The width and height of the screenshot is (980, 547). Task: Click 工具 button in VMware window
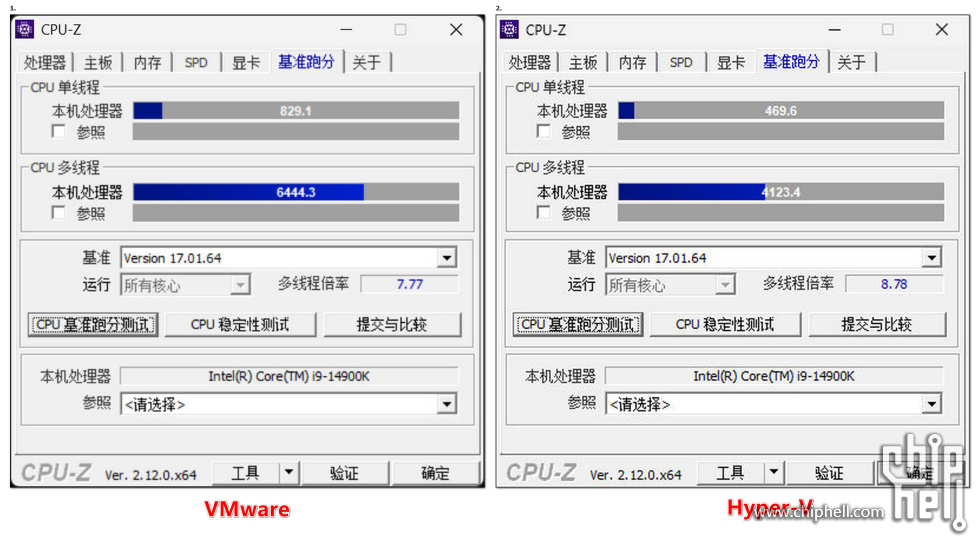coord(246,473)
